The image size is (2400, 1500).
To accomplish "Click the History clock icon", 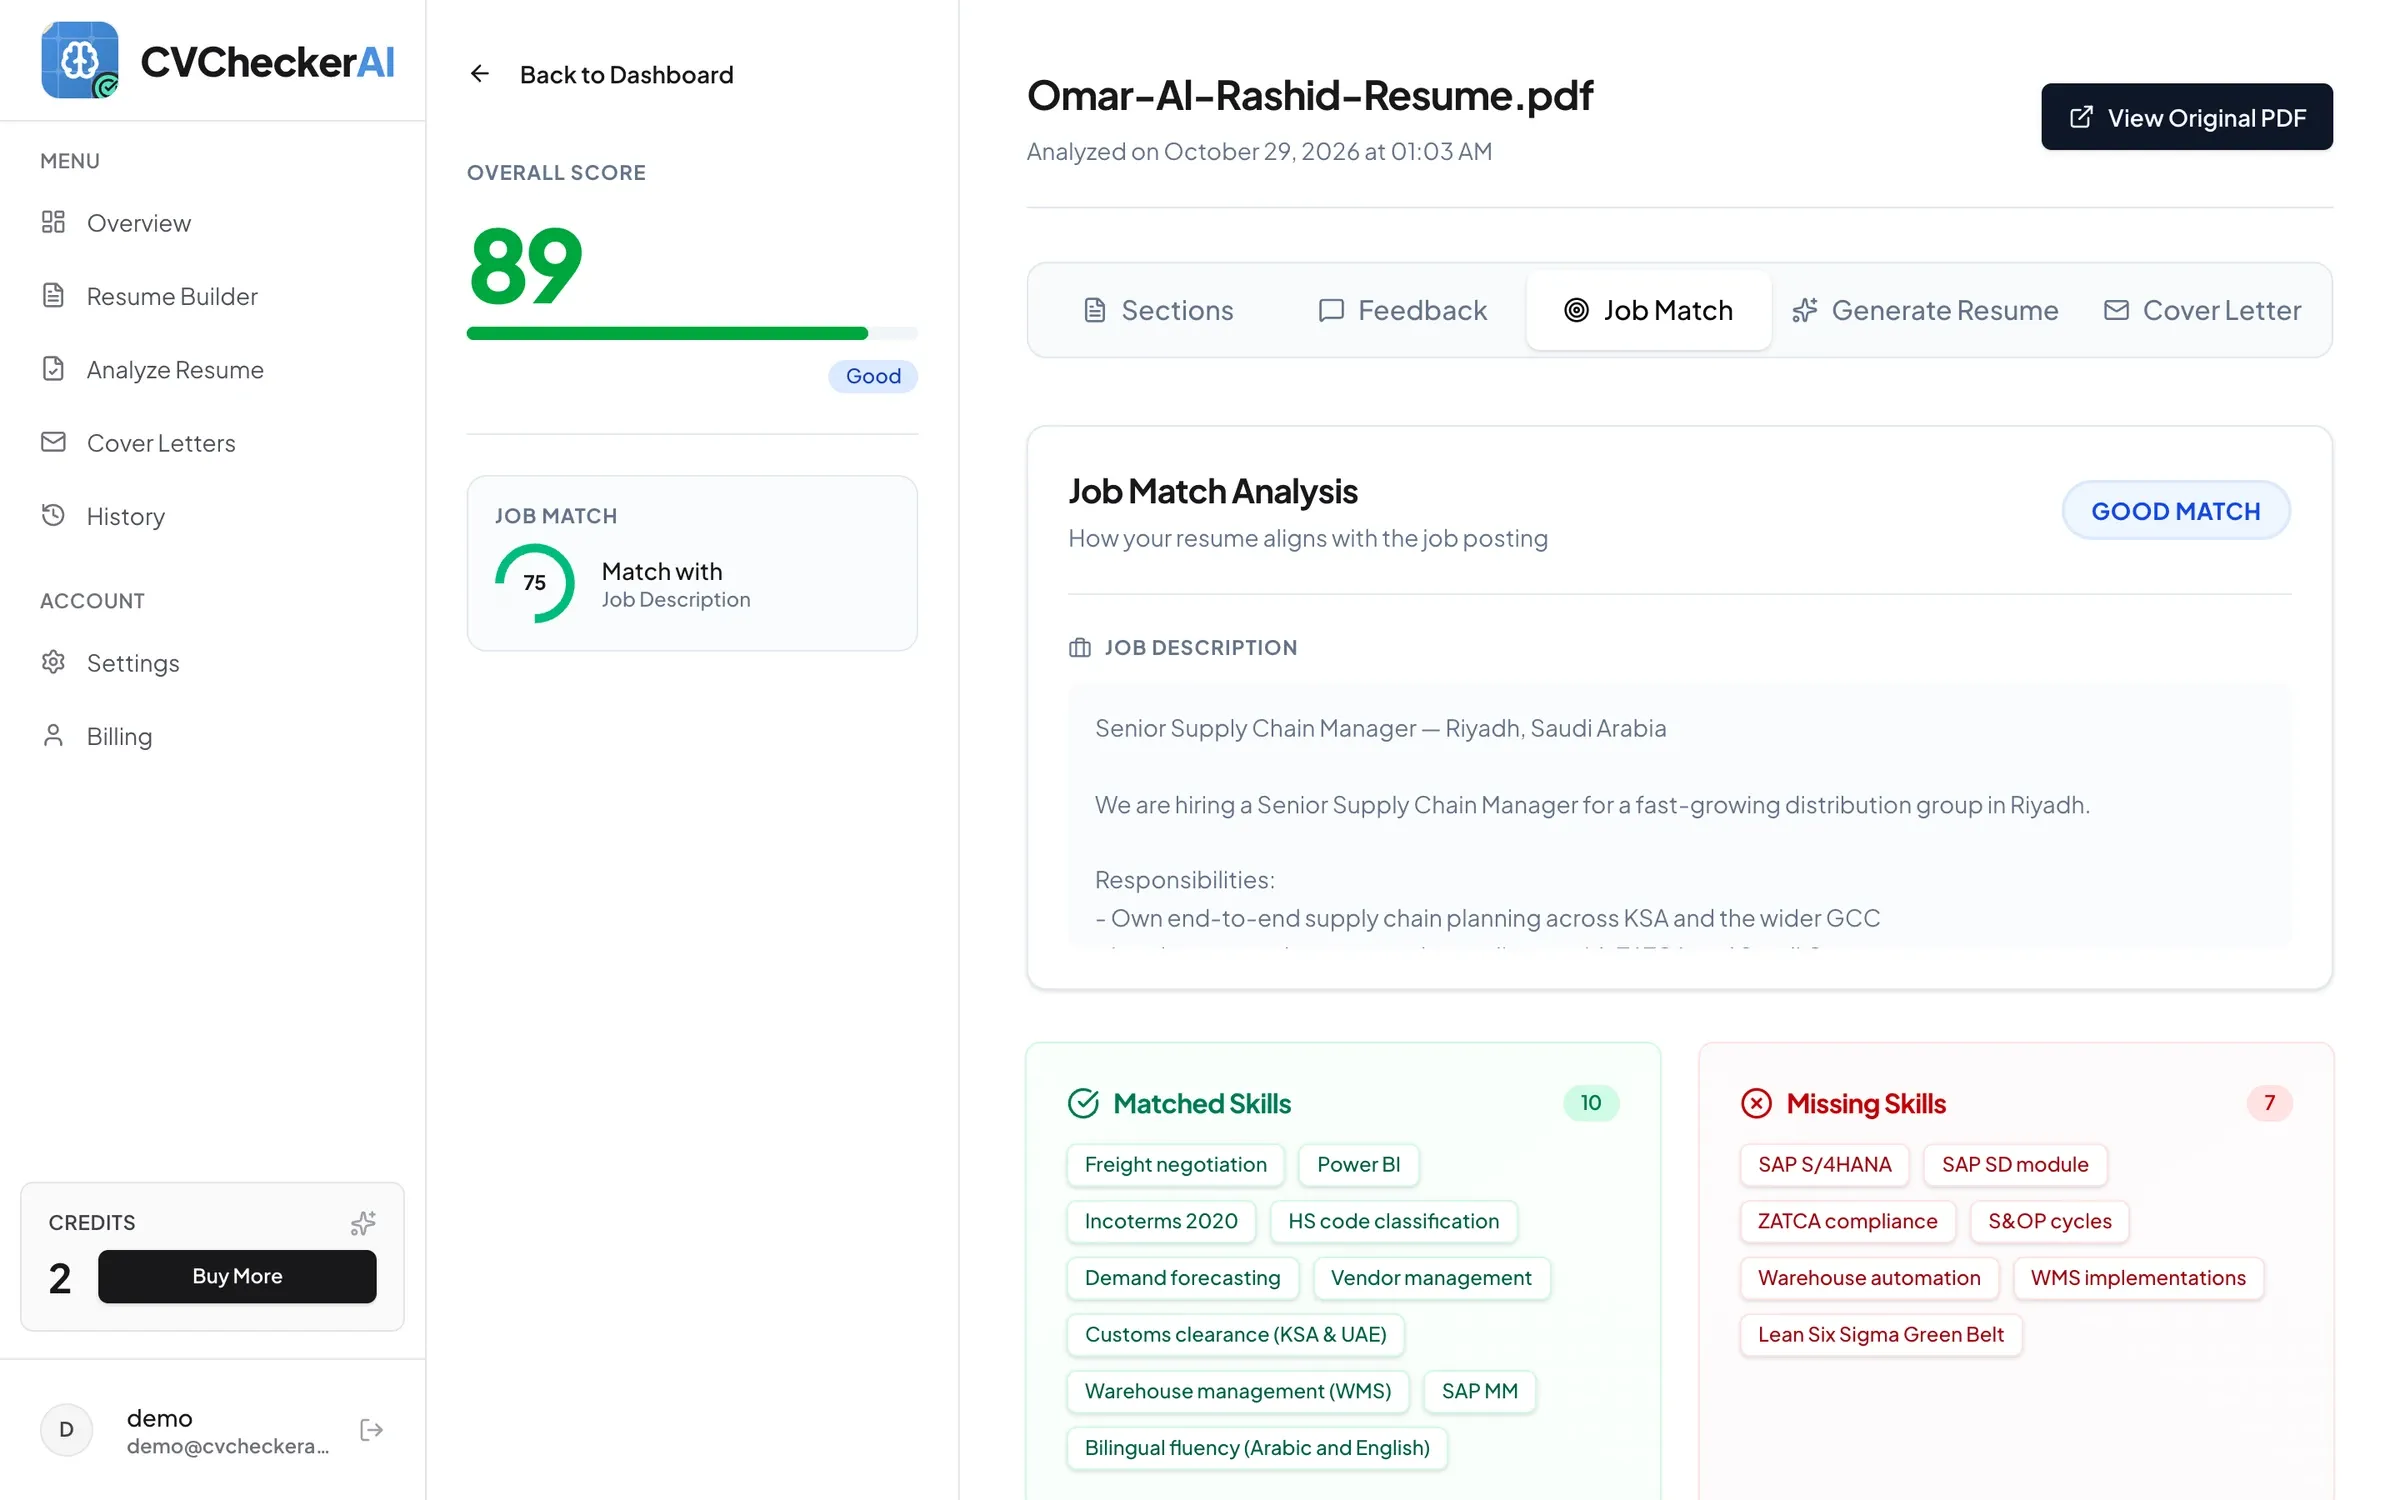I will (x=53, y=515).
